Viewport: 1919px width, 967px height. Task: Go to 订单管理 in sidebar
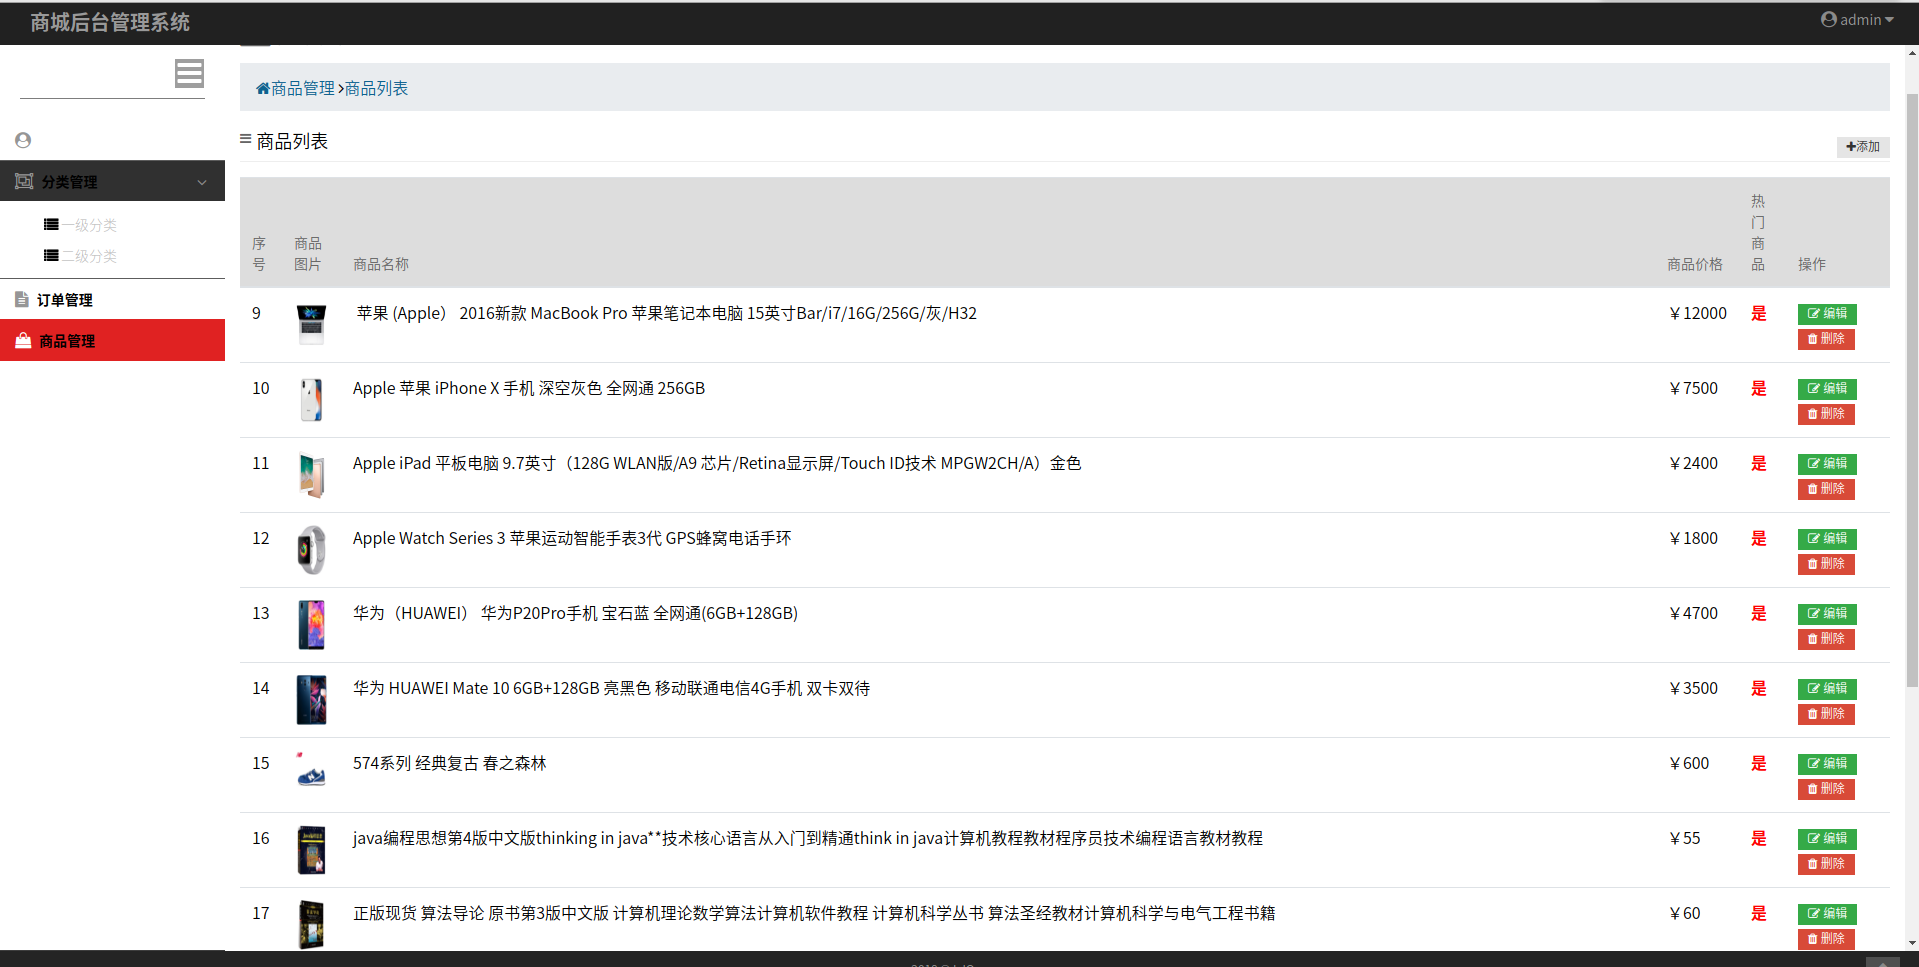click(x=112, y=300)
